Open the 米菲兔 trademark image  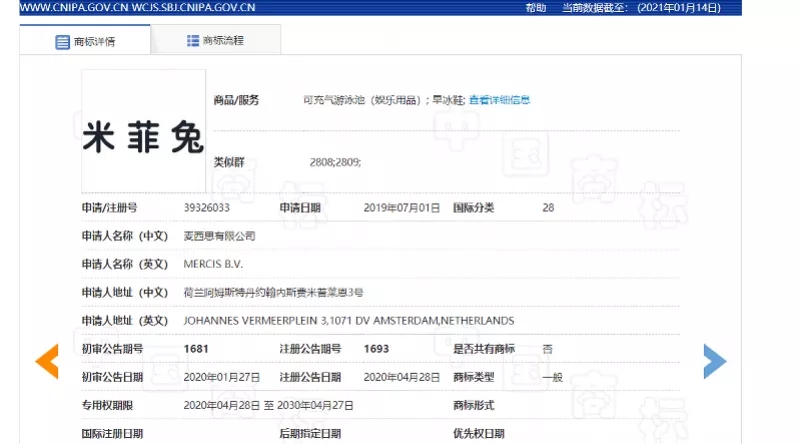143,131
